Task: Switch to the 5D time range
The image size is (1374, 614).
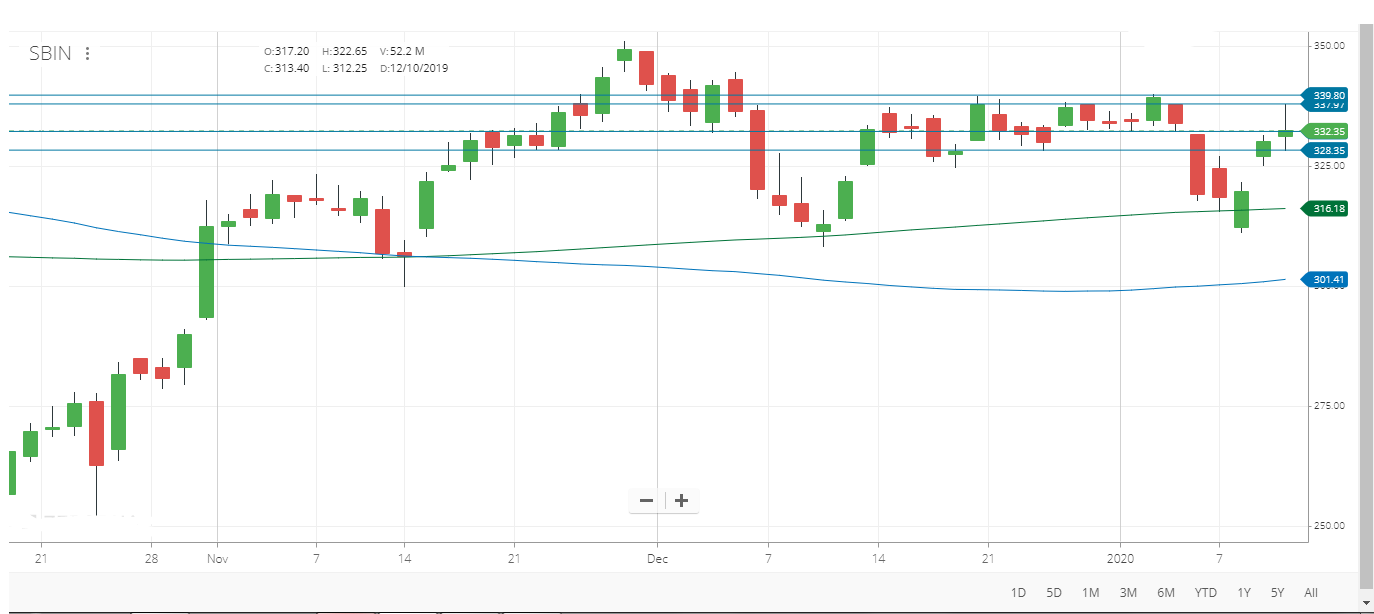Action: [1054, 593]
